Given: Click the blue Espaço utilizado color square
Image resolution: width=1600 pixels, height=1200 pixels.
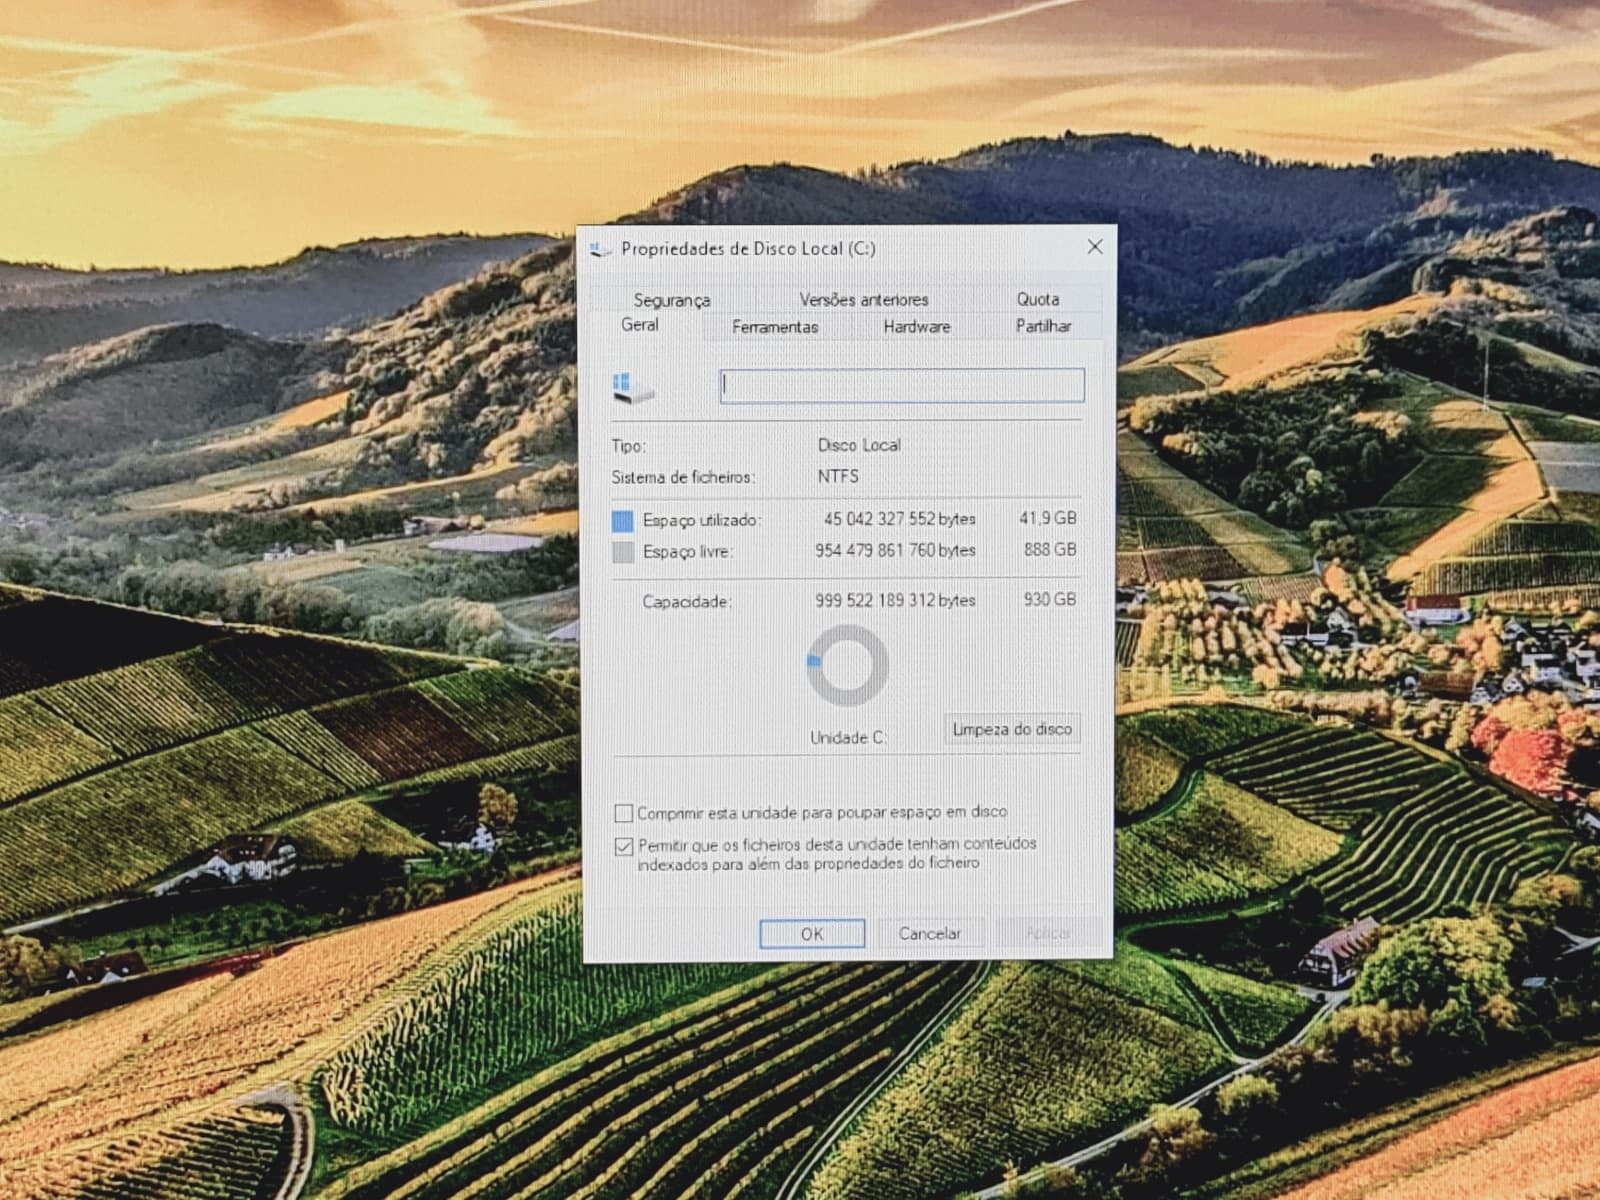Looking at the screenshot, I should pyautogui.click(x=622, y=520).
